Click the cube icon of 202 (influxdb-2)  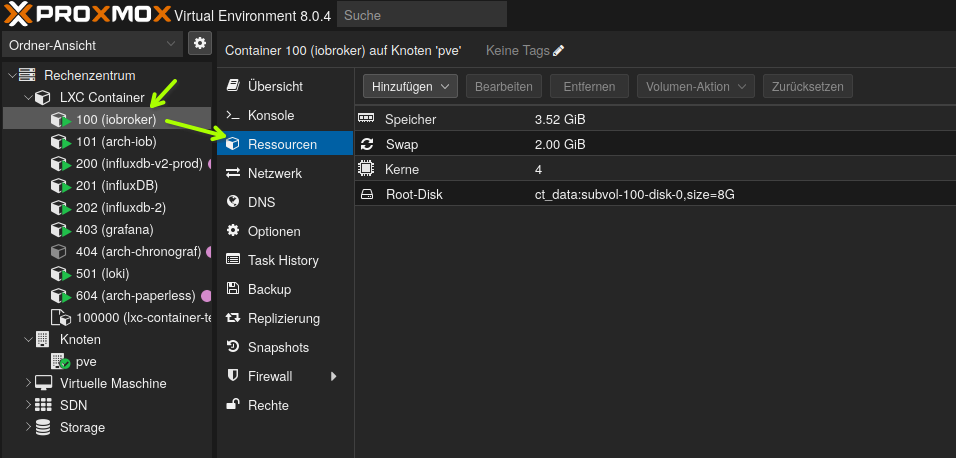click(60, 208)
